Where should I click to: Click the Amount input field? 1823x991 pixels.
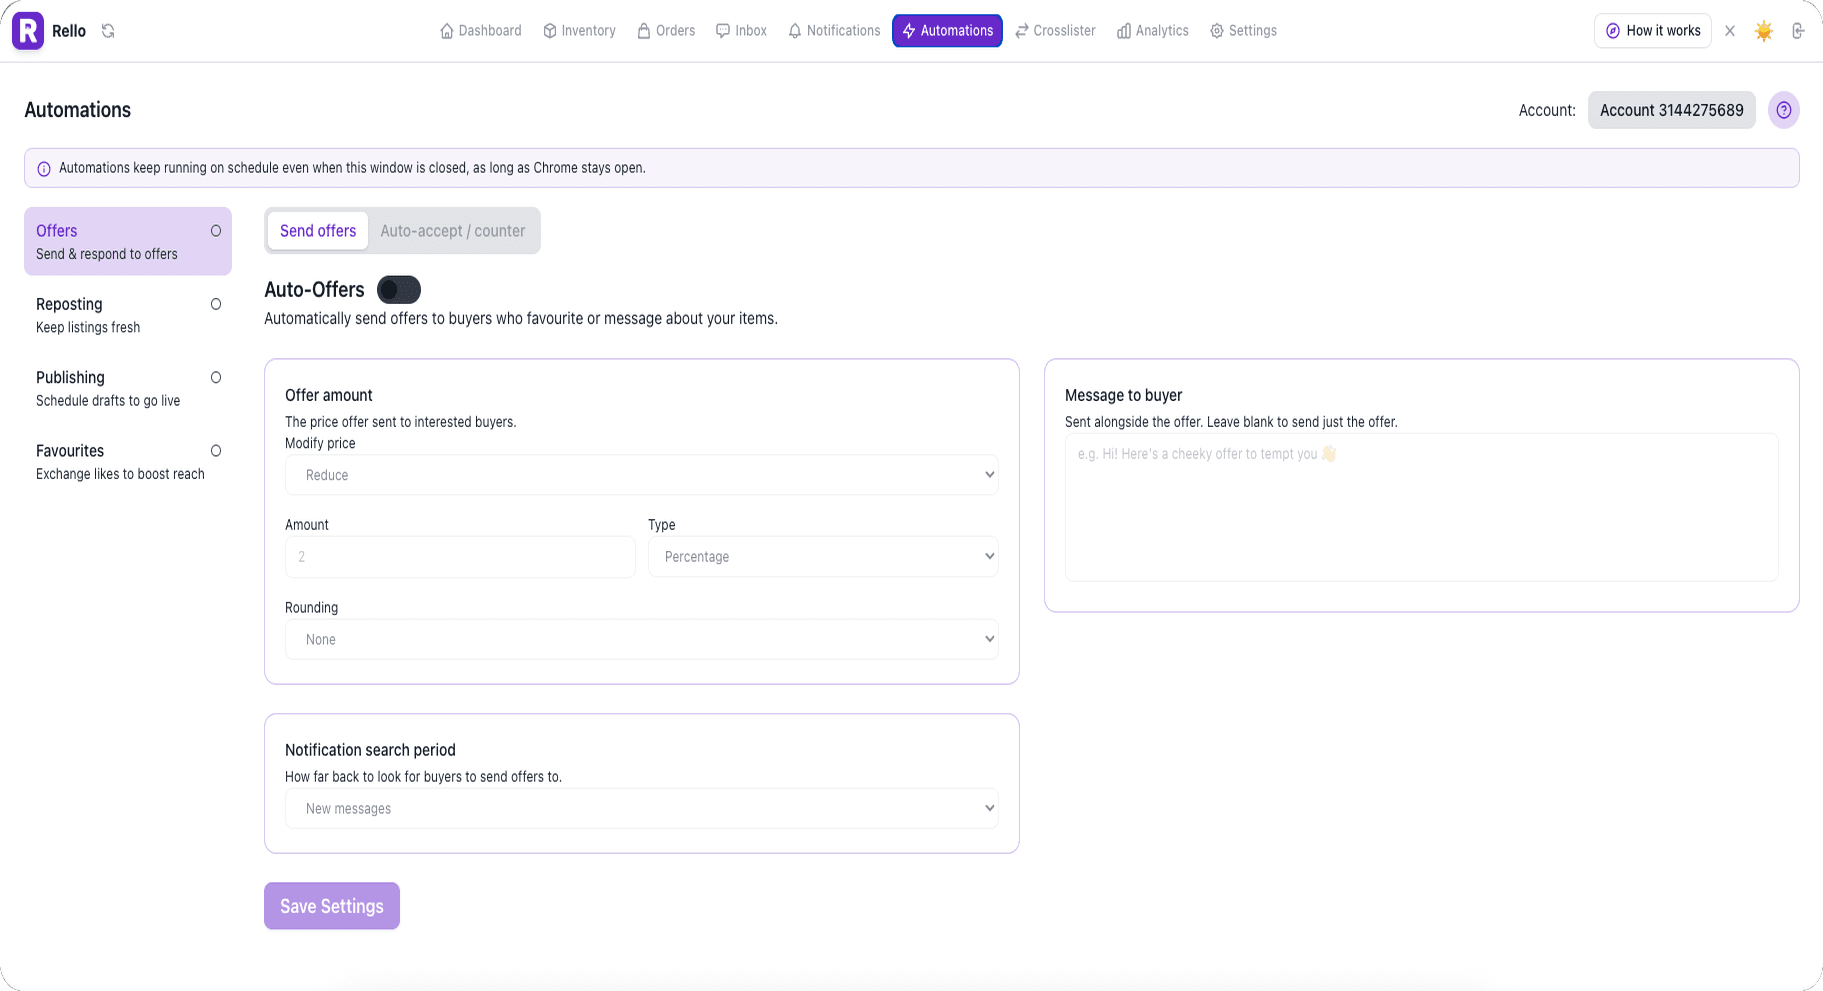pyautogui.click(x=460, y=557)
